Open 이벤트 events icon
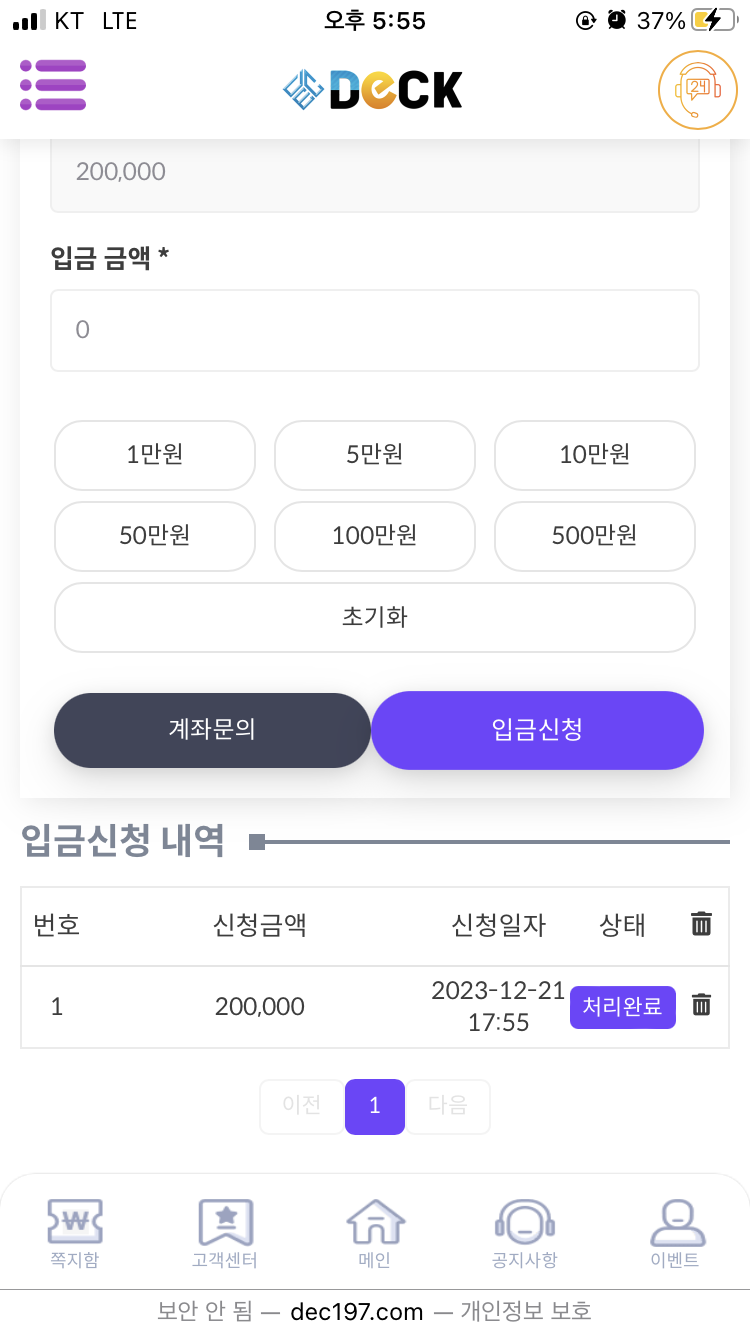This screenshot has width=750, height=1334. (x=674, y=1233)
